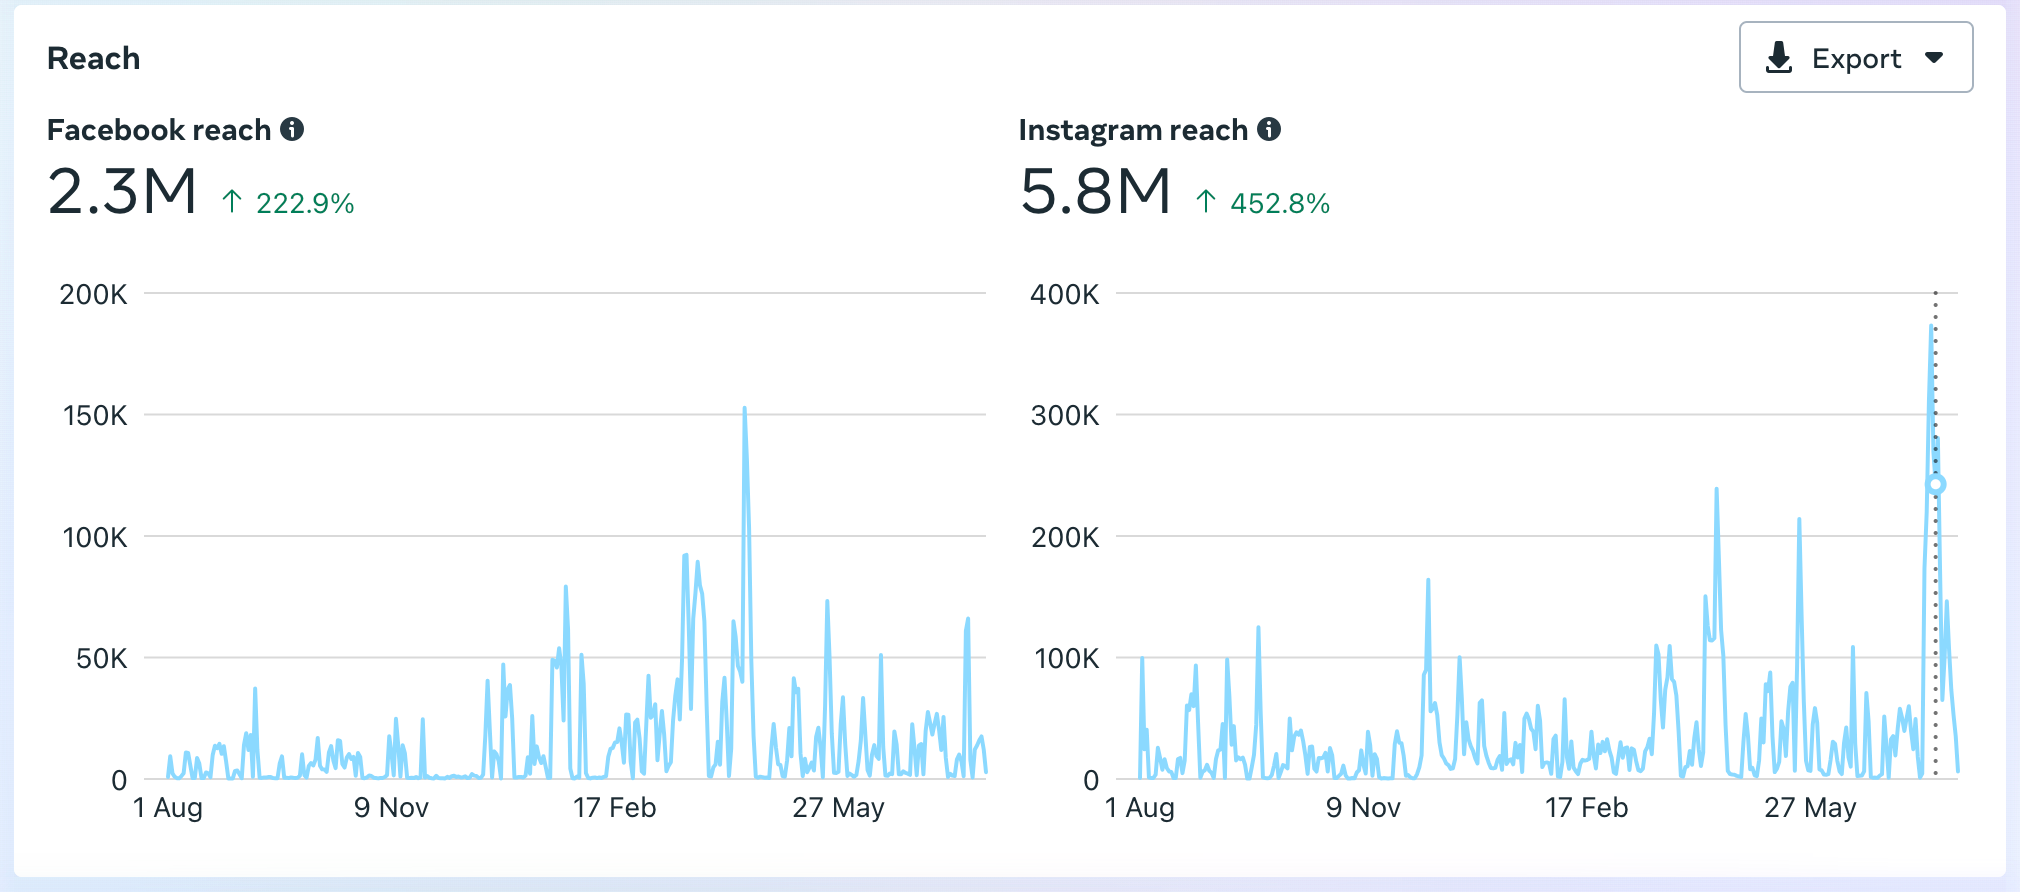Click the Instagram reach info icon
This screenshot has width=2020, height=892.
[x=1269, y=129]
